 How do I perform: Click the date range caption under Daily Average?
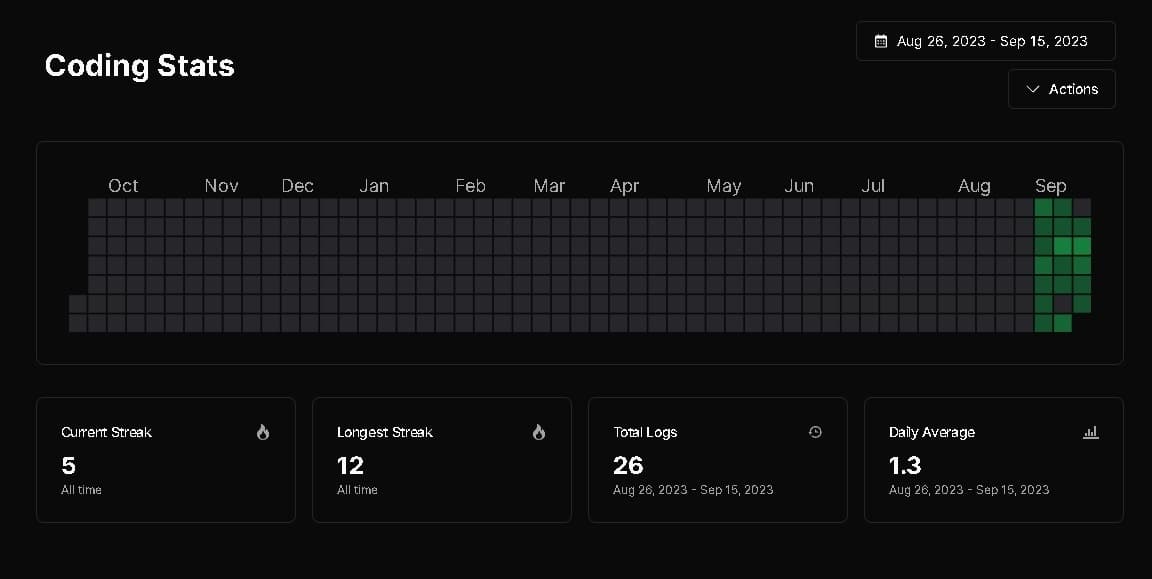pyautogui.click(x=969, y=490)
